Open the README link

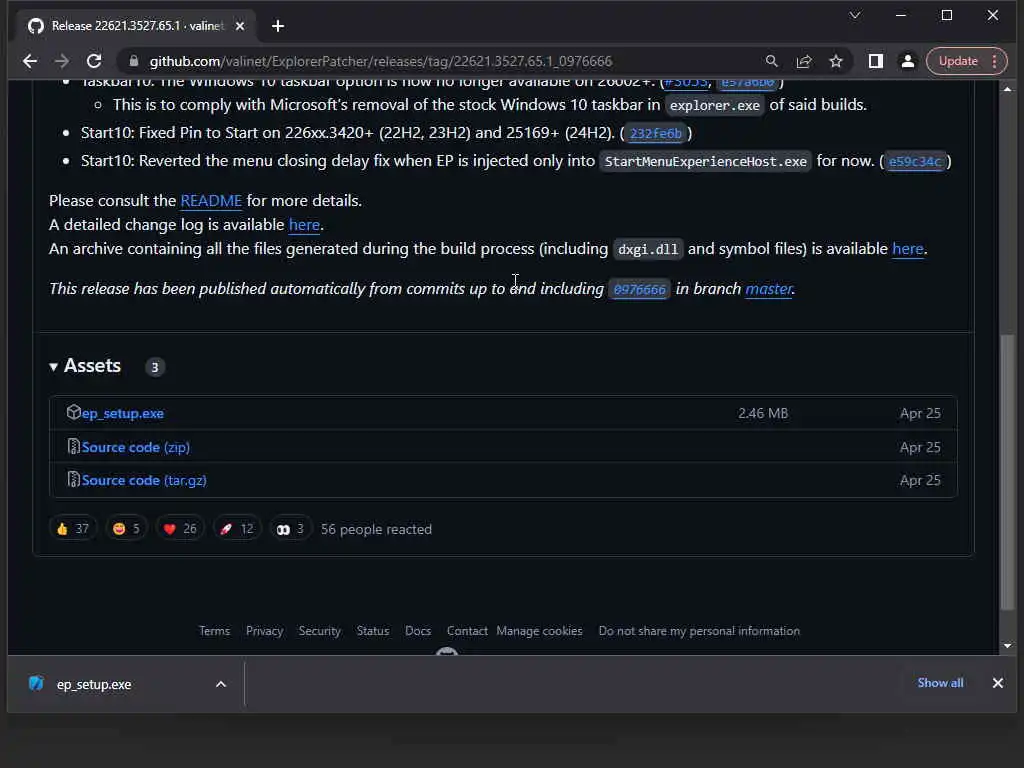tap(211, 200)
